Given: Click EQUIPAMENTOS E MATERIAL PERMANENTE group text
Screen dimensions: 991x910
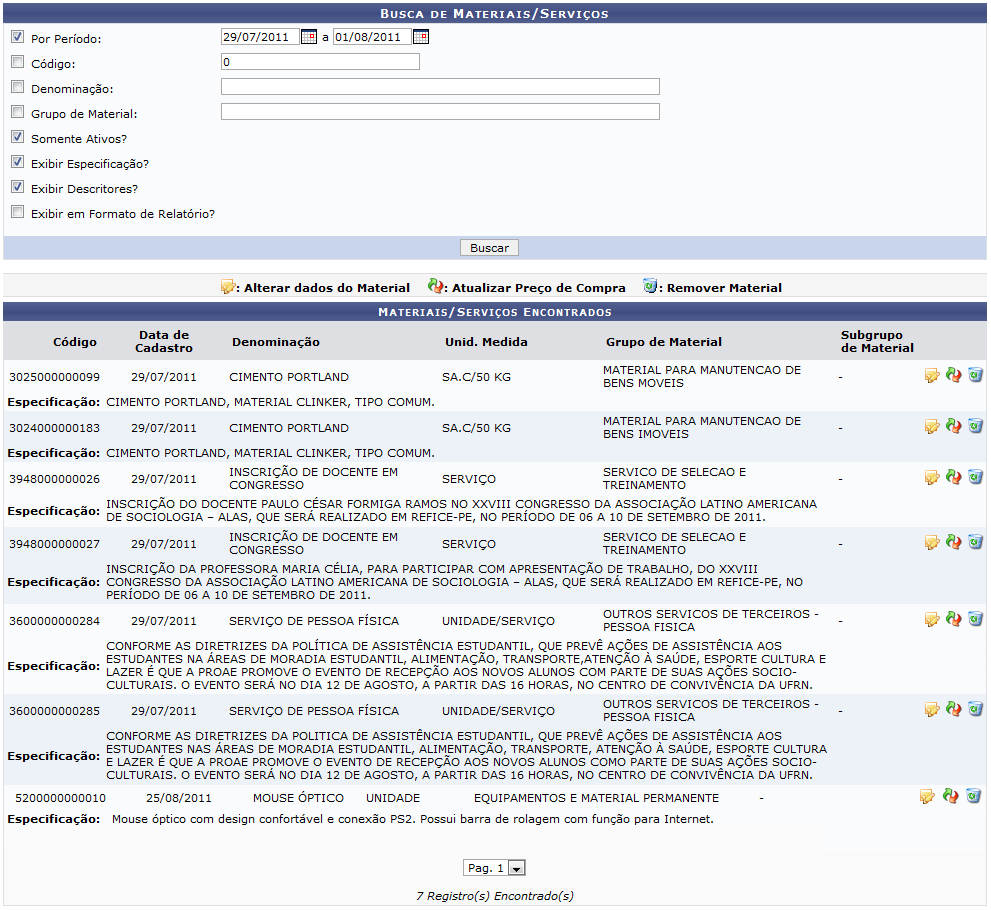Looking at the screenshot, I should (x=597, y=798).
